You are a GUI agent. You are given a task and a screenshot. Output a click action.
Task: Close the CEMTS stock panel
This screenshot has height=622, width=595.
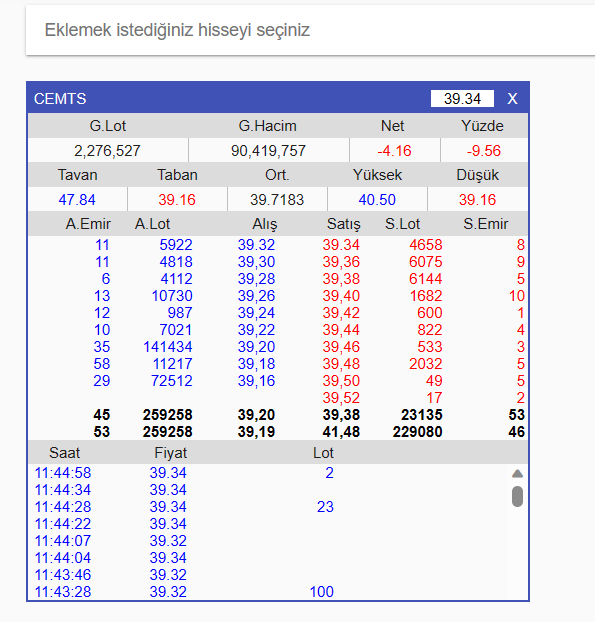tap(512, 99)
